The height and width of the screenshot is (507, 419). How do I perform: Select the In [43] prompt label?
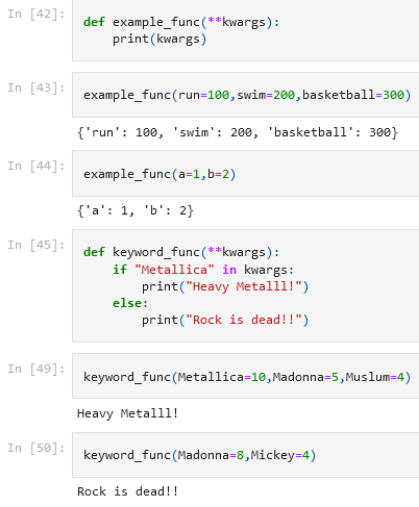coord(36,88)
